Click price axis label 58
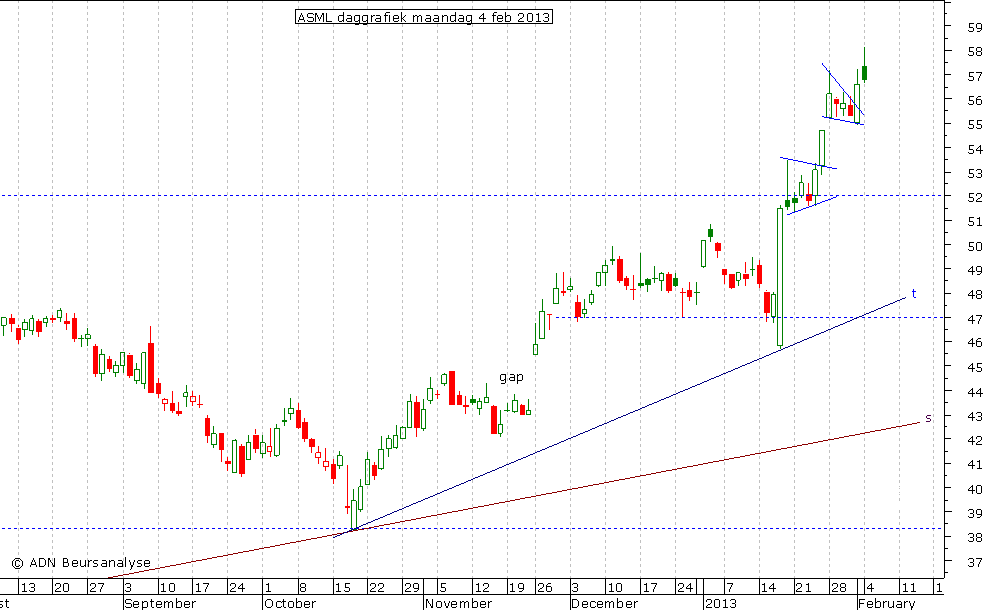985x610 pixels. tap(975, 52)
